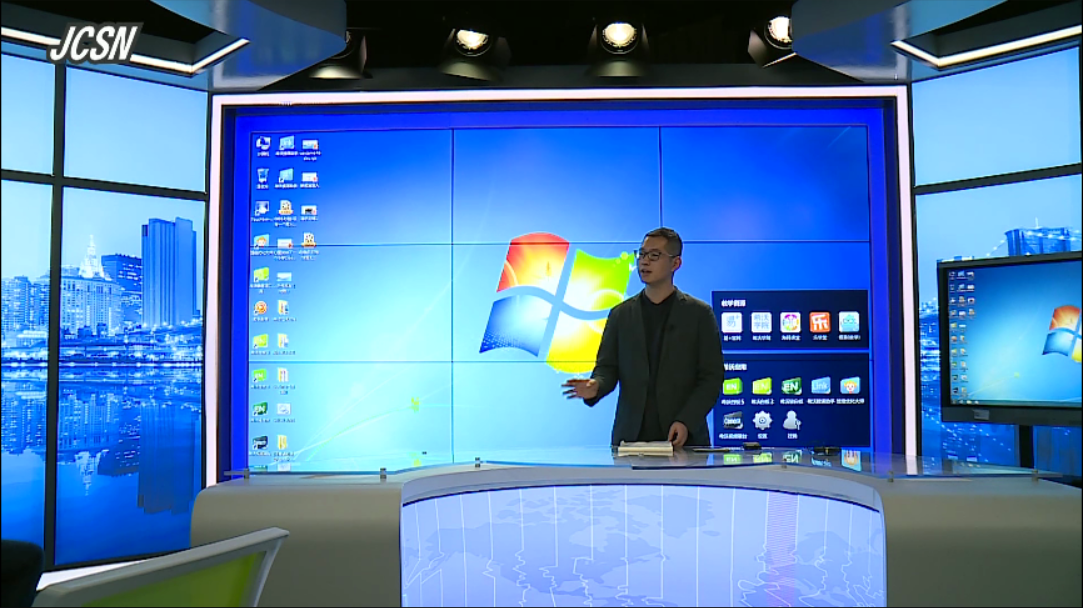Open the white 易 app in launcher panel

[731, 323]
